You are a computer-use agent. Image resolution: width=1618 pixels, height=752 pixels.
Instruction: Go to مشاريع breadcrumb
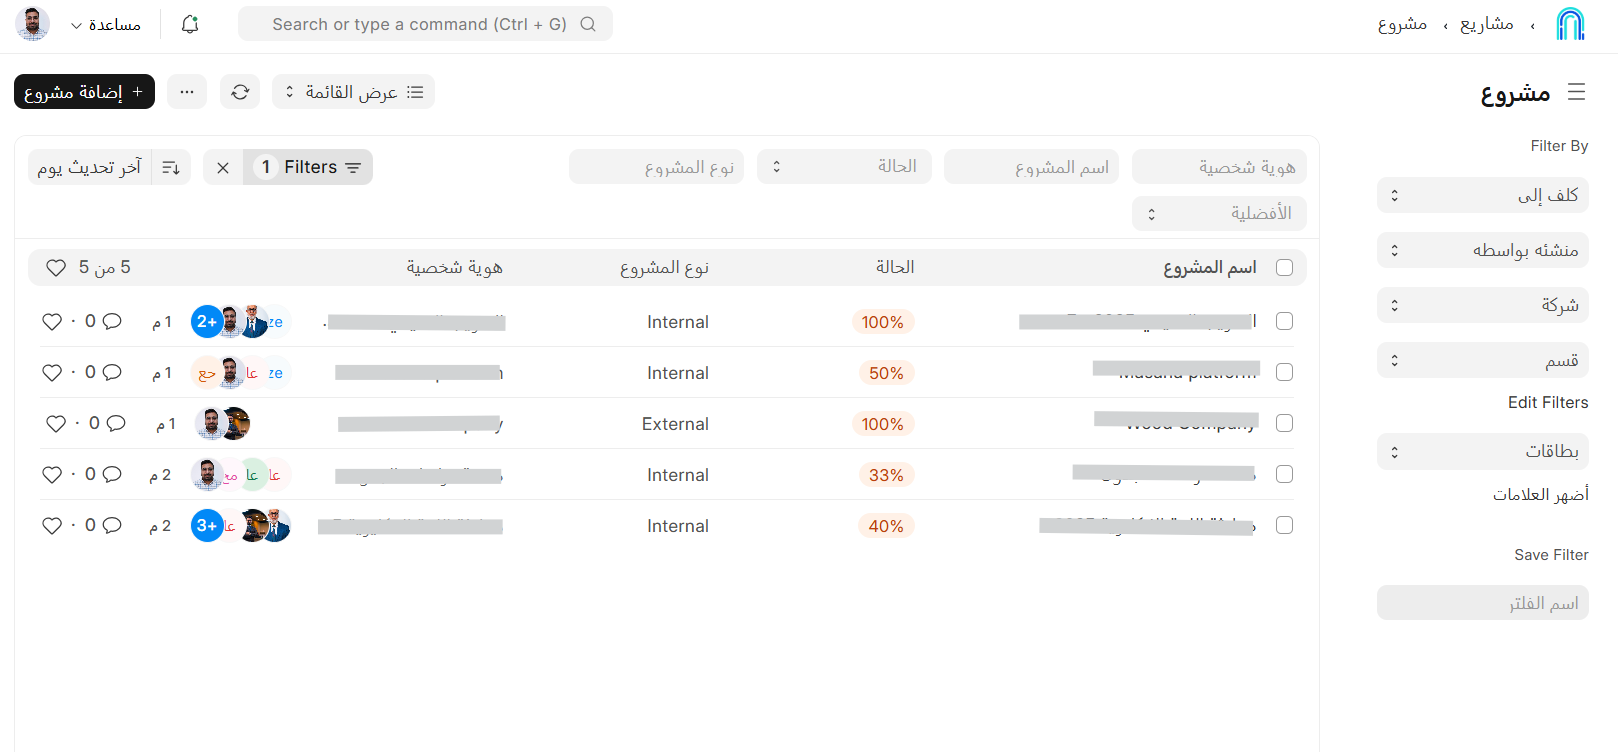(x=1486, y=24)
